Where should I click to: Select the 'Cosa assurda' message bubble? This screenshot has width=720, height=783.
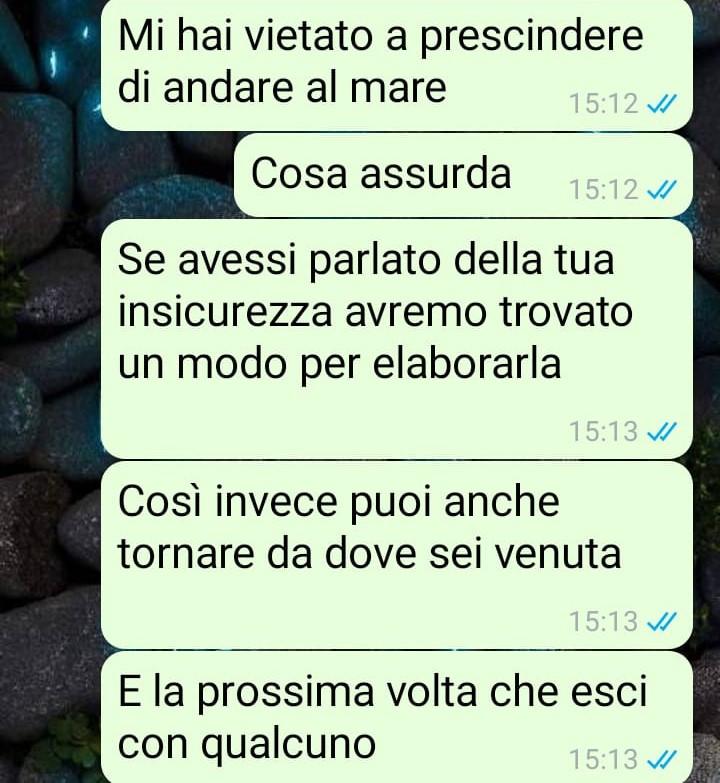coord(463,175)
